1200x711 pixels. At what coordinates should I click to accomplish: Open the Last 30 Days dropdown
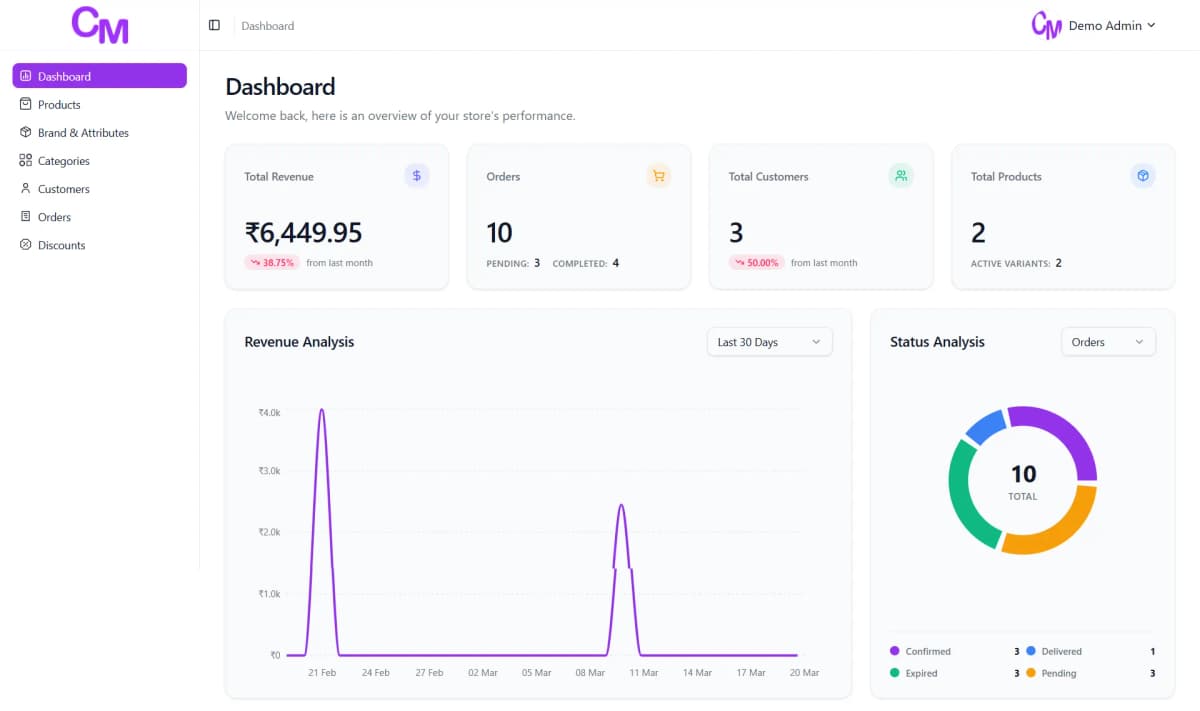769,341
